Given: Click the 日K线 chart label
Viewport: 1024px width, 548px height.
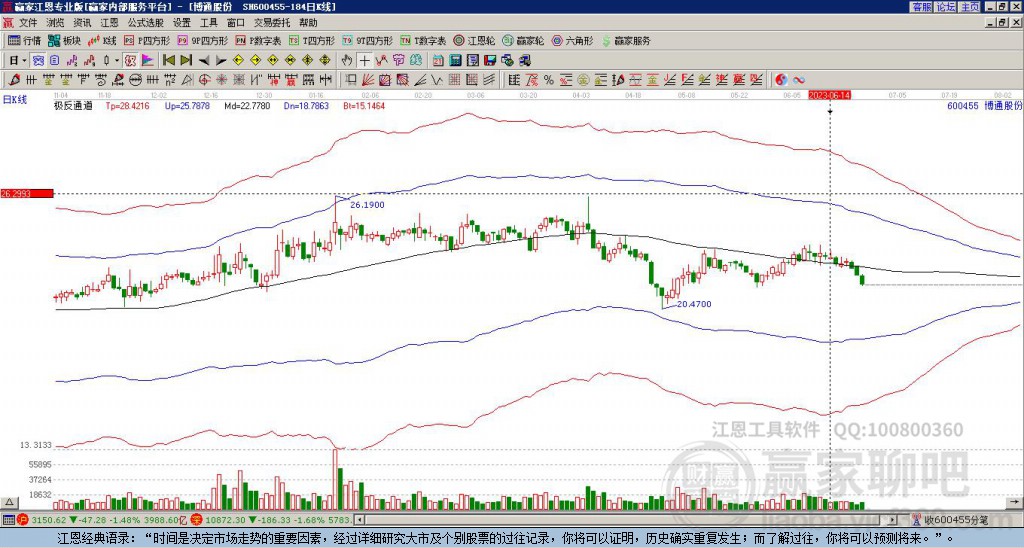Looking at the screenshot, I should [x=15, y=99].
